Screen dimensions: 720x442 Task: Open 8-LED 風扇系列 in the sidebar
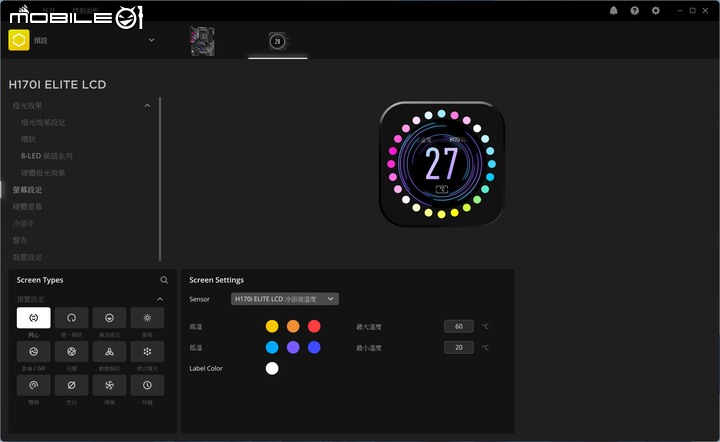(46, 156)
